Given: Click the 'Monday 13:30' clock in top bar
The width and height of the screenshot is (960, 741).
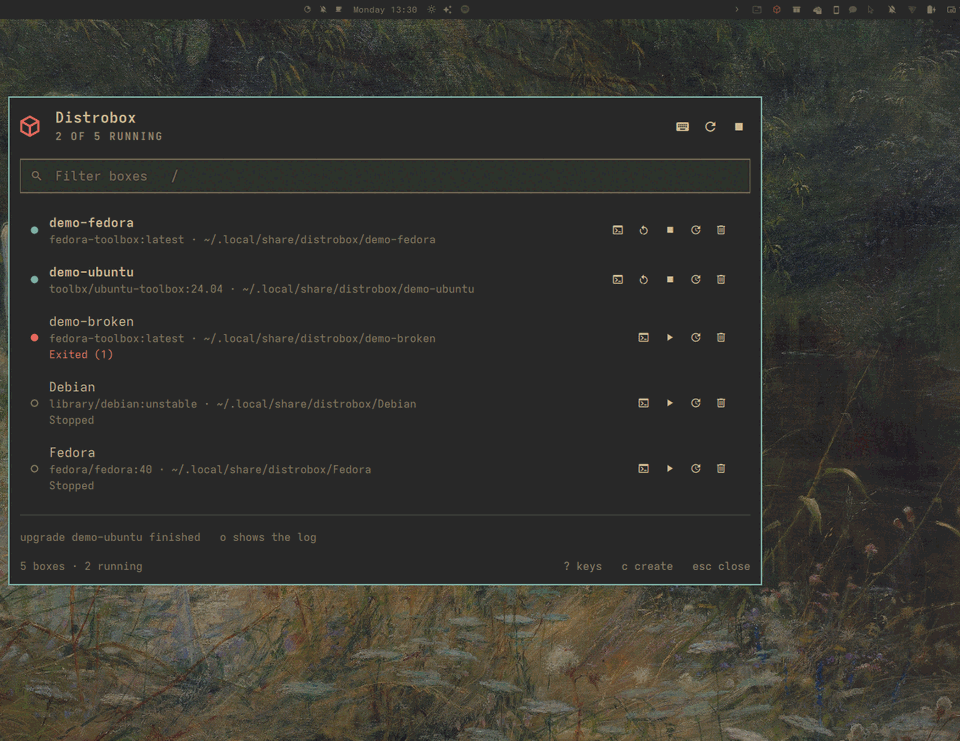Looking at the screenshot, I should click(x=385, y=10).
